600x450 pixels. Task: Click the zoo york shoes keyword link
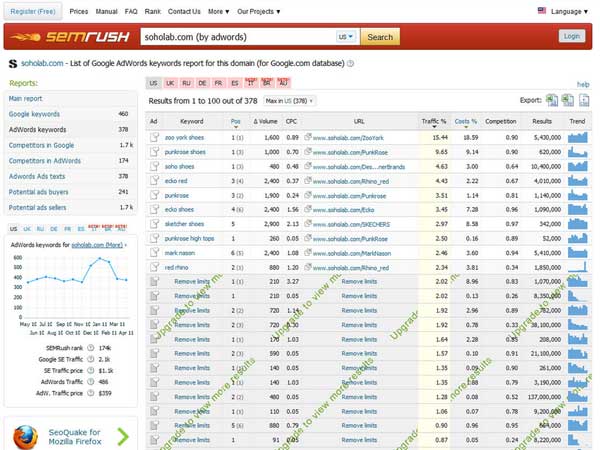pos(184,137)
